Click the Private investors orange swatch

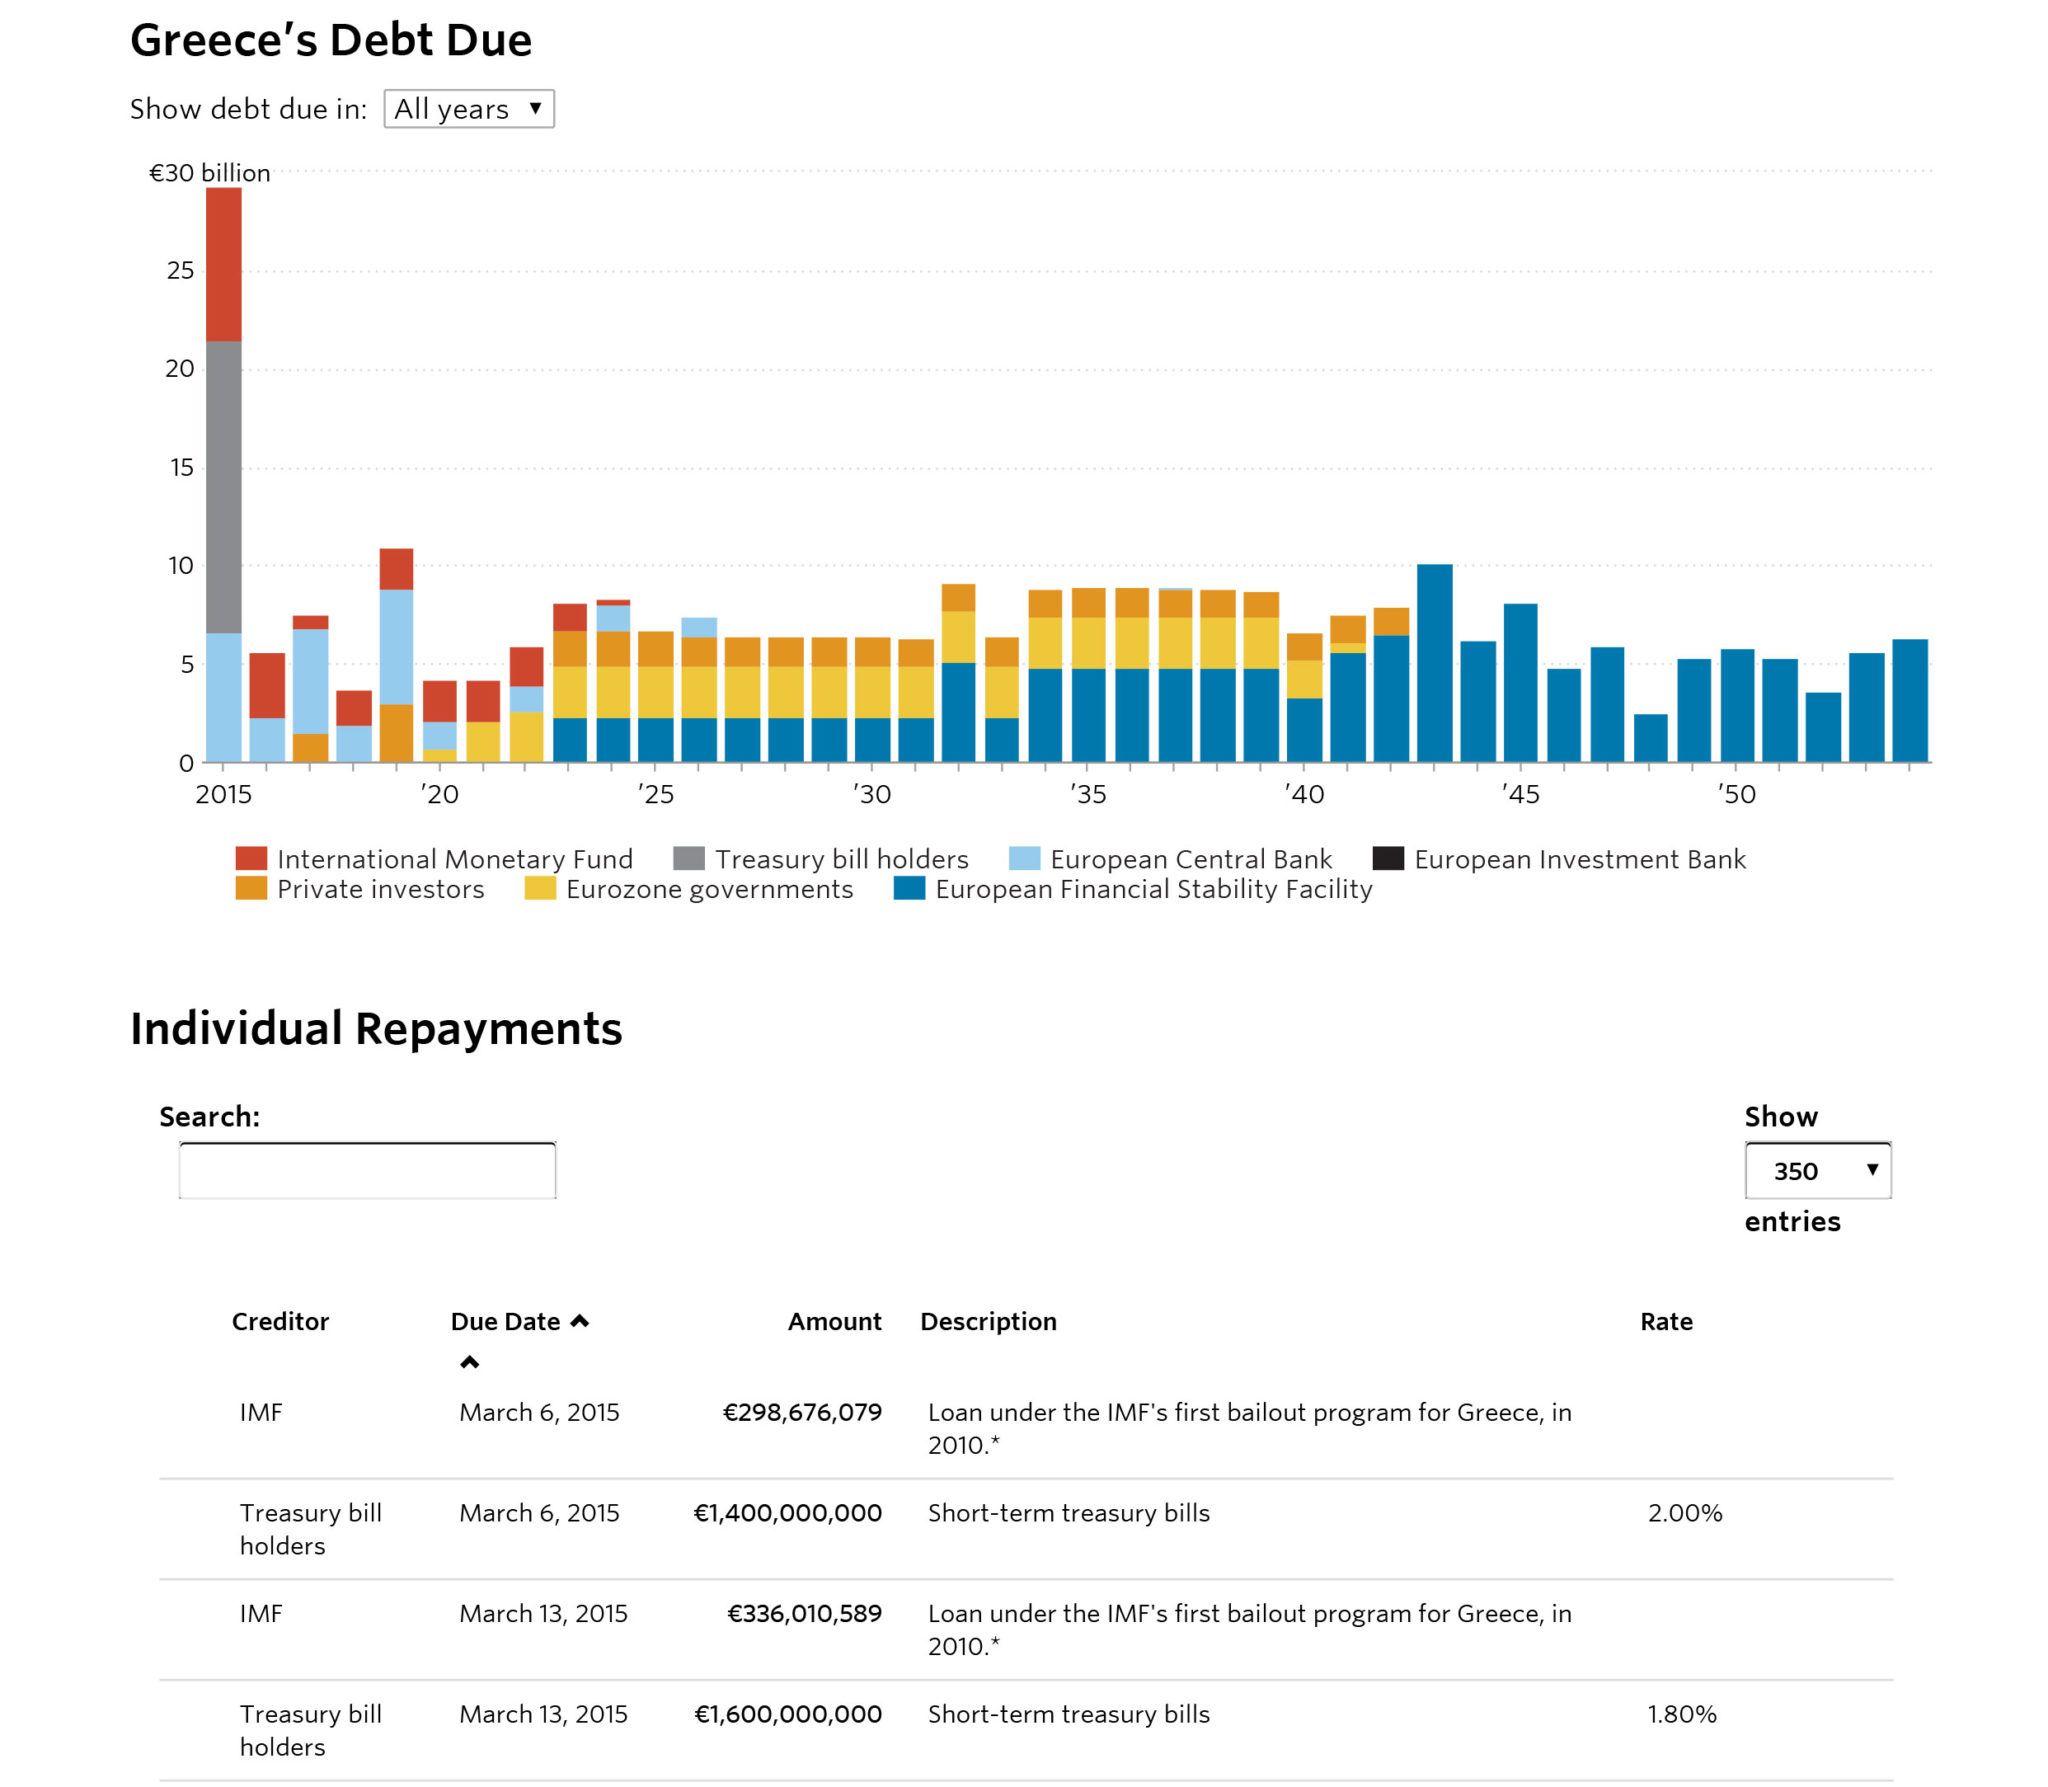(251, 888)
